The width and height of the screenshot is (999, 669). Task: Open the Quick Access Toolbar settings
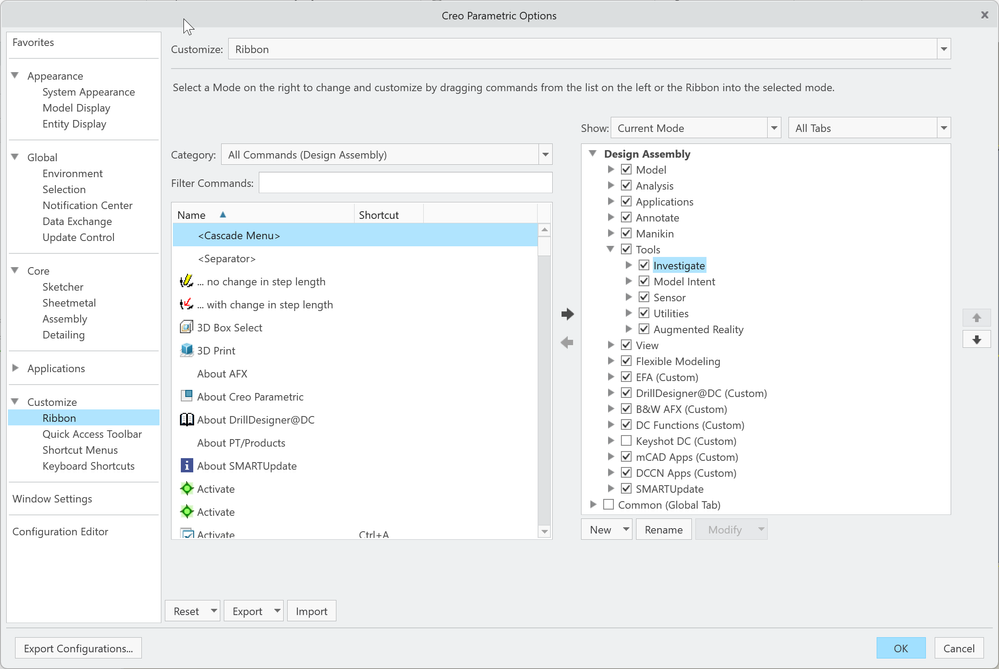pyautogui.click(x=92, y=434)
